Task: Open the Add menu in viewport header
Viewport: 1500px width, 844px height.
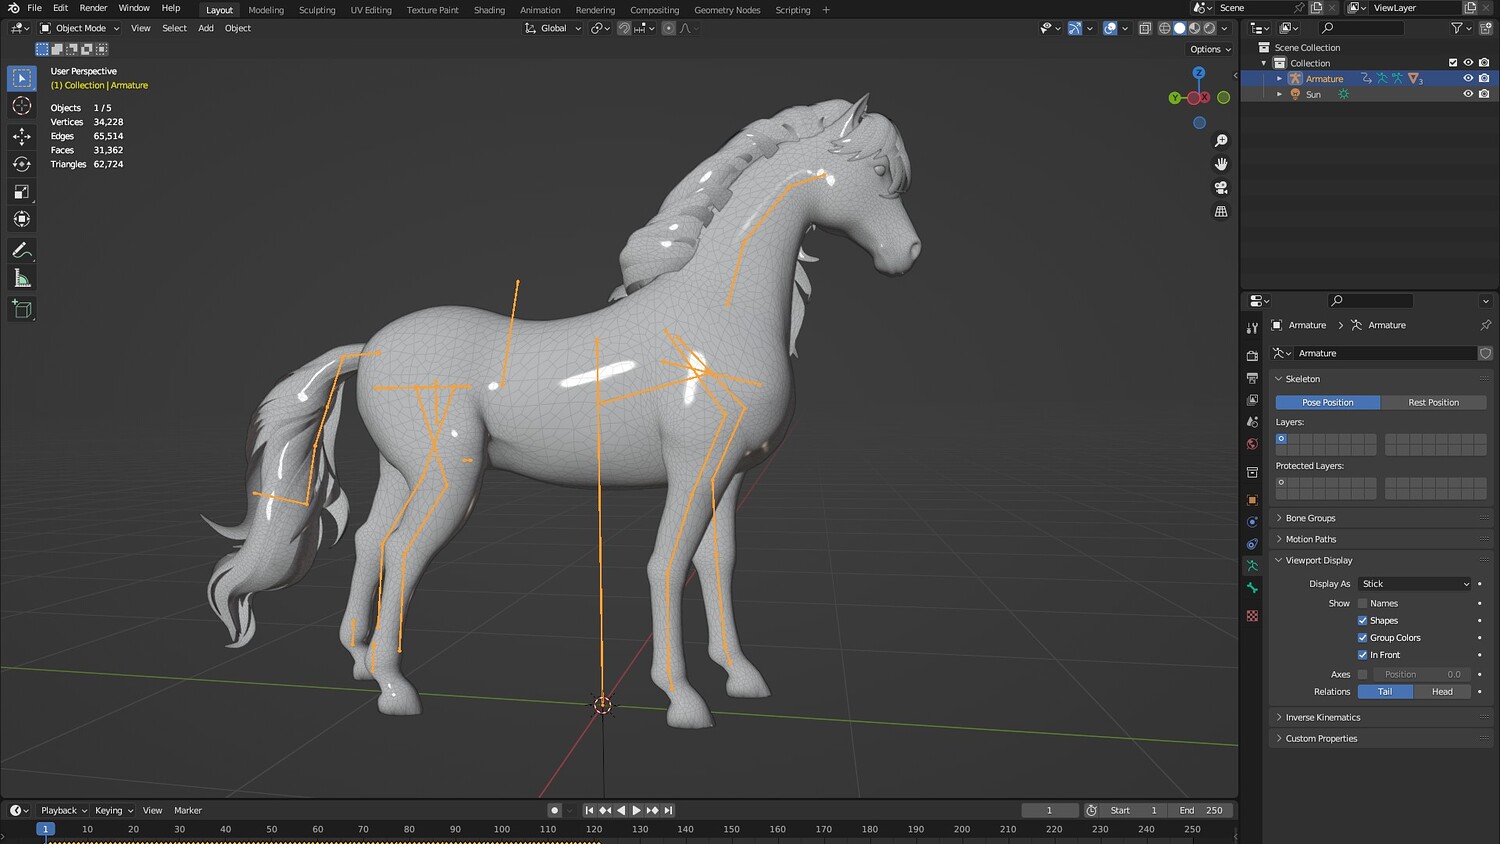Action: pos(206,28)
